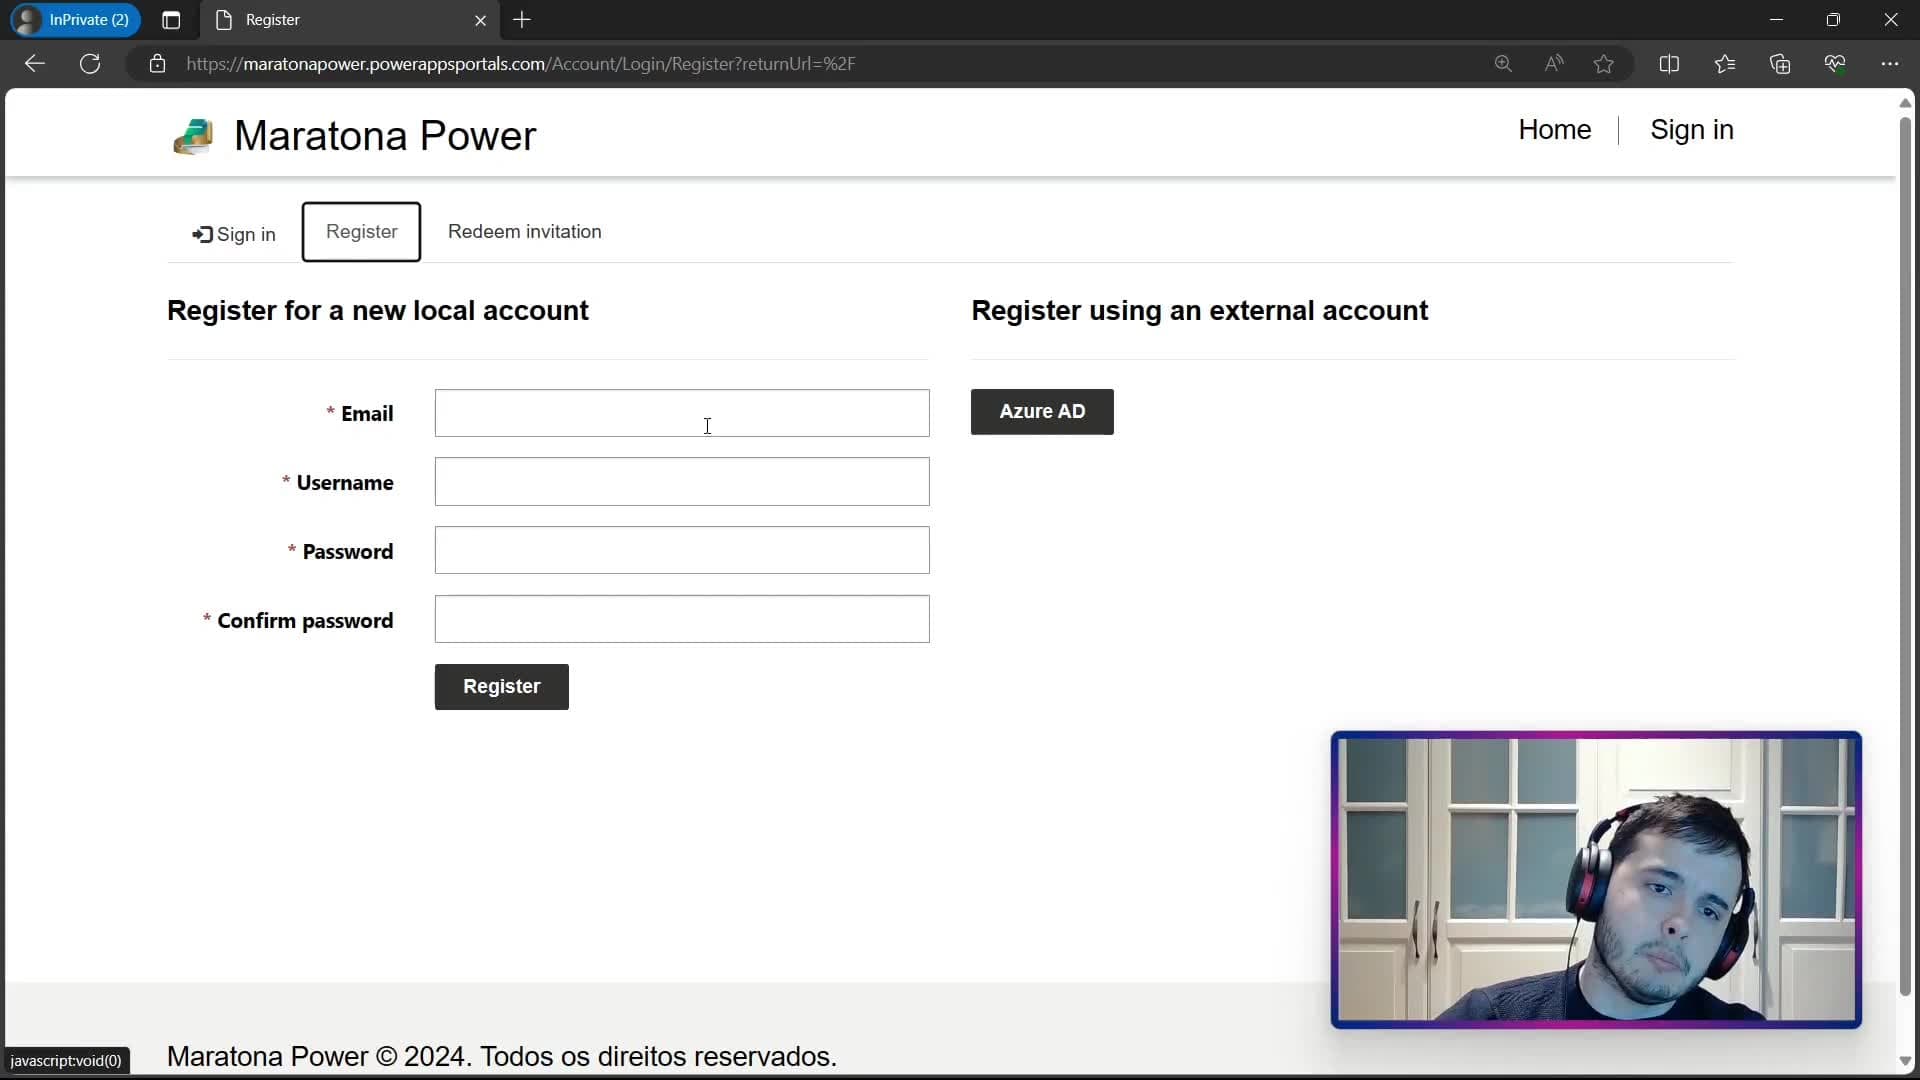Click the Confirm password label
The height and width of the screenshot is (1080, 1920).
[305, 621]
